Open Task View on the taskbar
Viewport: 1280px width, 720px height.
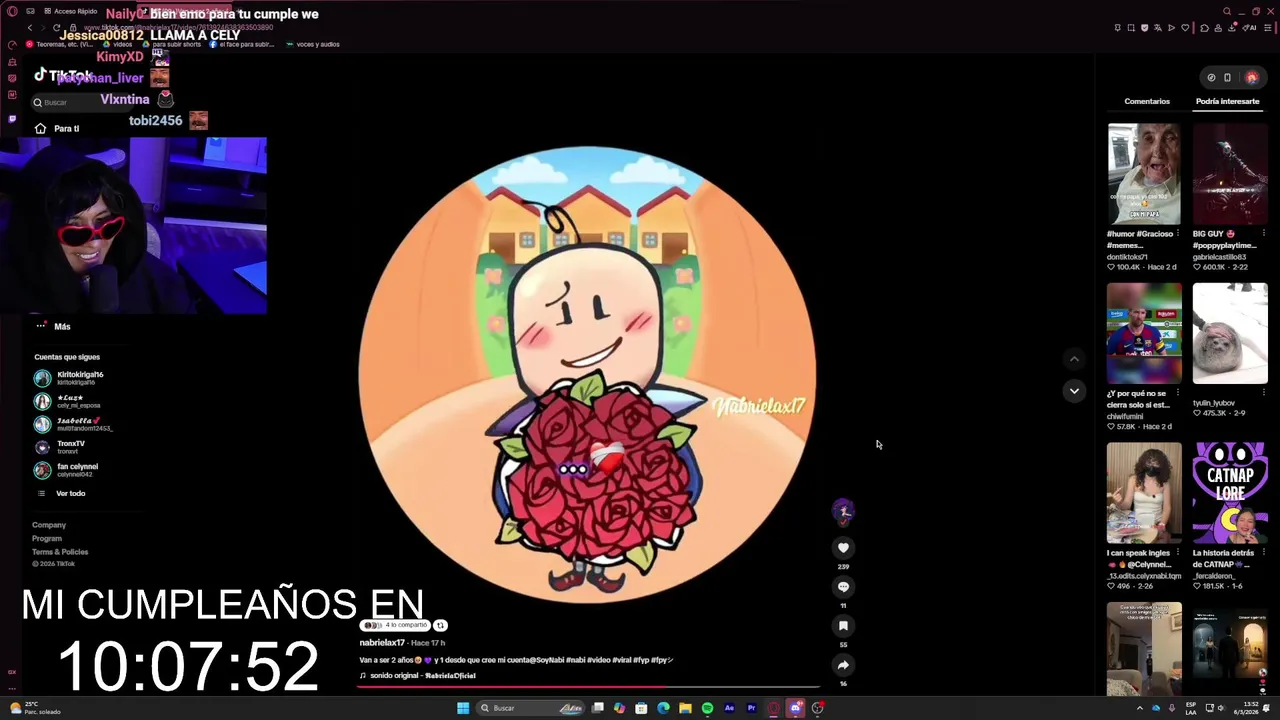(598, 708)
